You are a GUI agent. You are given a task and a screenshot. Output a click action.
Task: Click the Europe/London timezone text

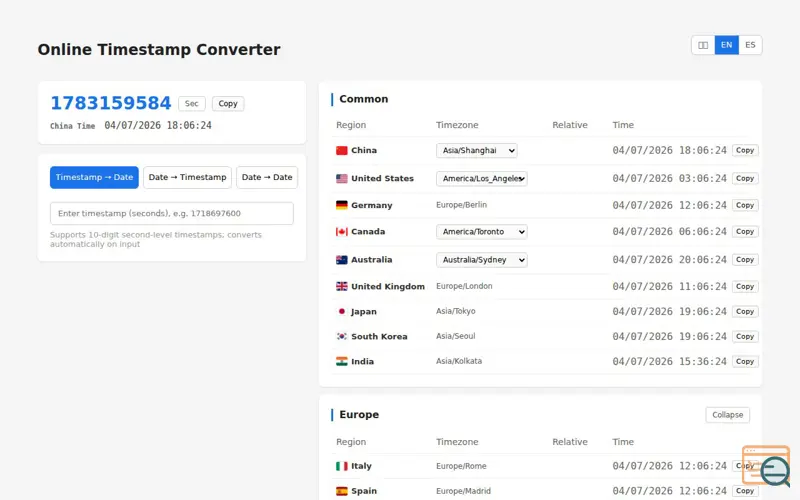pyautogui.click(x=464, y=286)
